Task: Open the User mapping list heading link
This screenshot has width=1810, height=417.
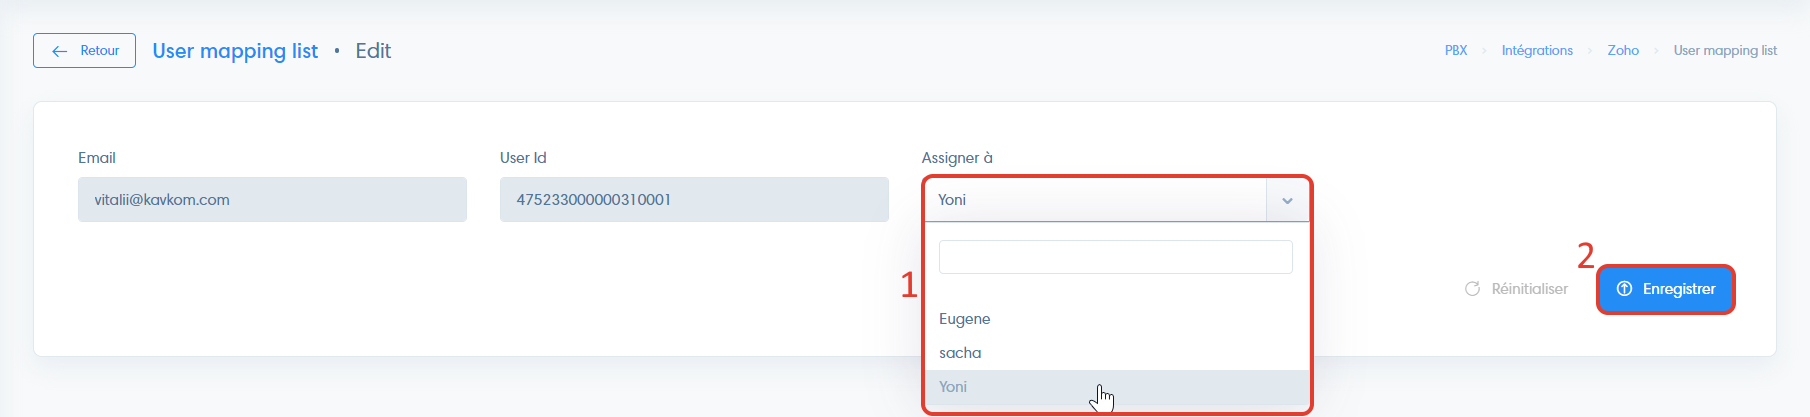Action: (x=235, y=51)
